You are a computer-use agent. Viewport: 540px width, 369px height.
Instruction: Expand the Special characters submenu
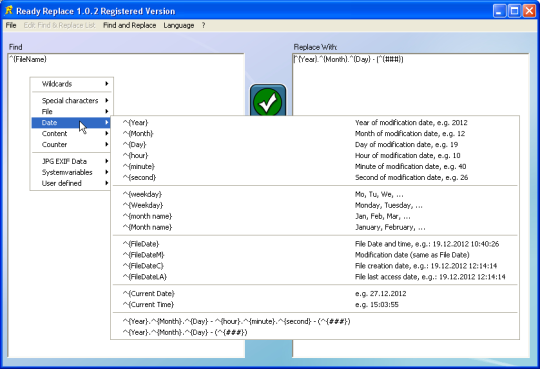point(72,101)
